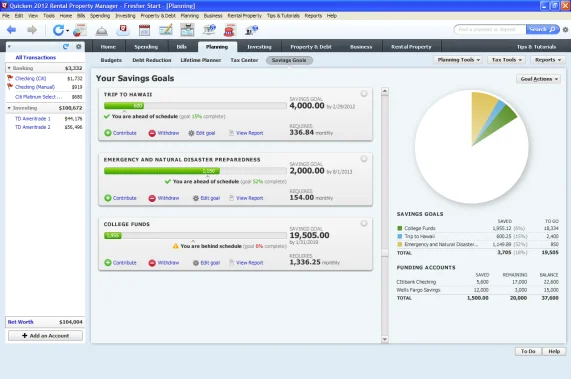This screenshot has height=379, width=580.
Task: Click the green College Funds legend swatch
Action: click(399, 229)
